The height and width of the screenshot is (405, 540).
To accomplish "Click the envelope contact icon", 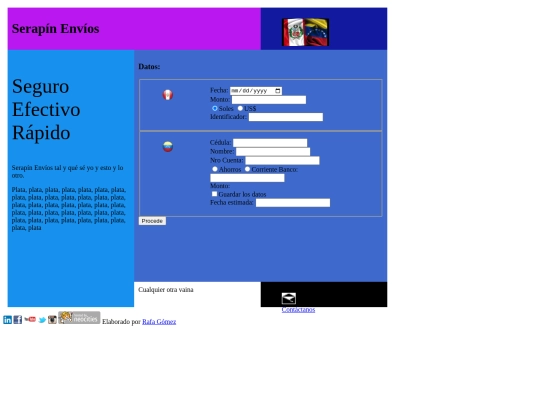I will [x=289, y=298].
